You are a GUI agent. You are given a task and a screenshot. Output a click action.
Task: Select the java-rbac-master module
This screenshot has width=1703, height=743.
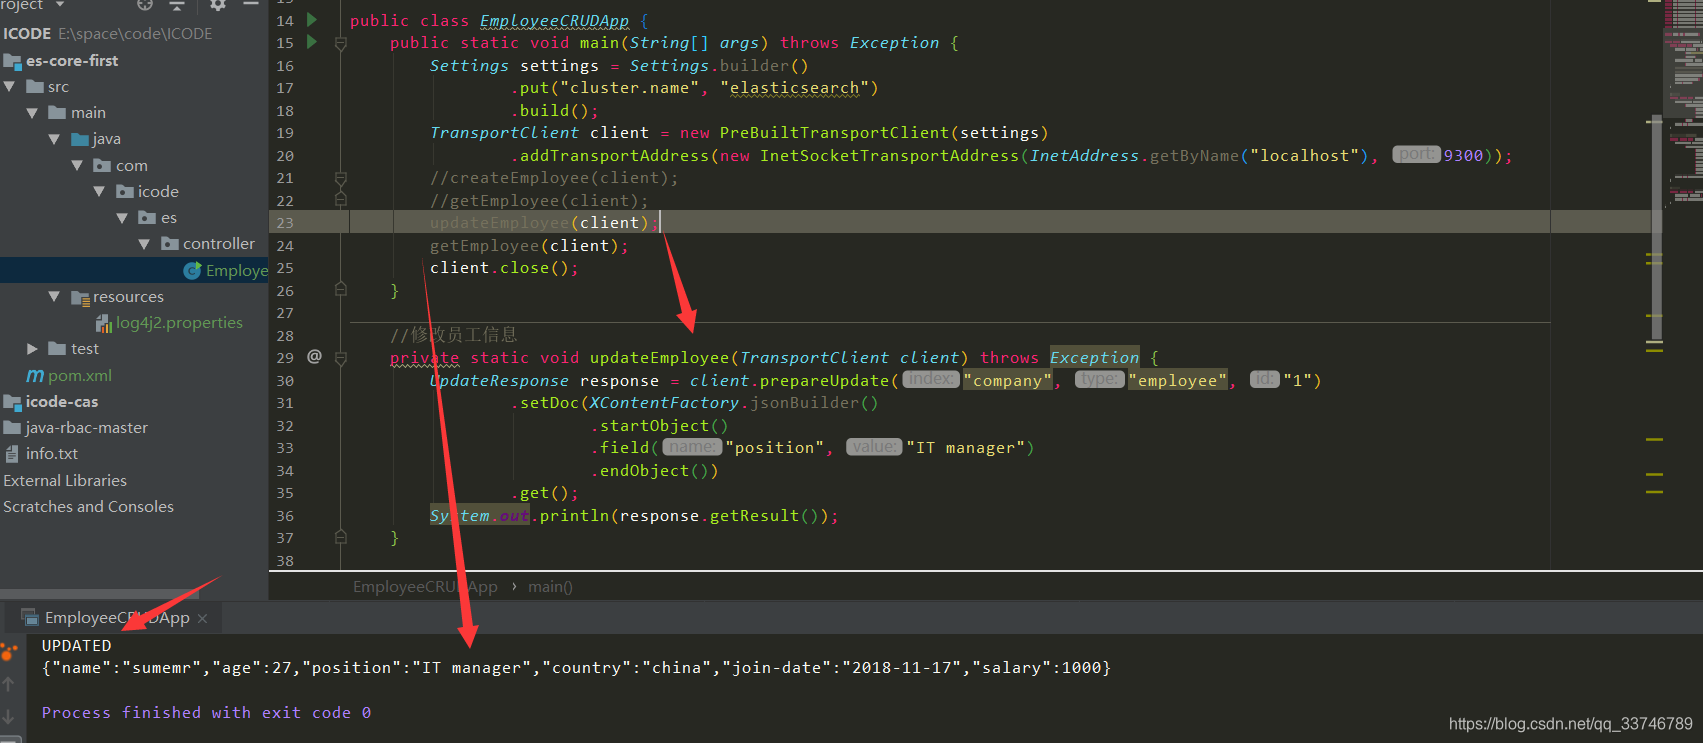[86, 427]
